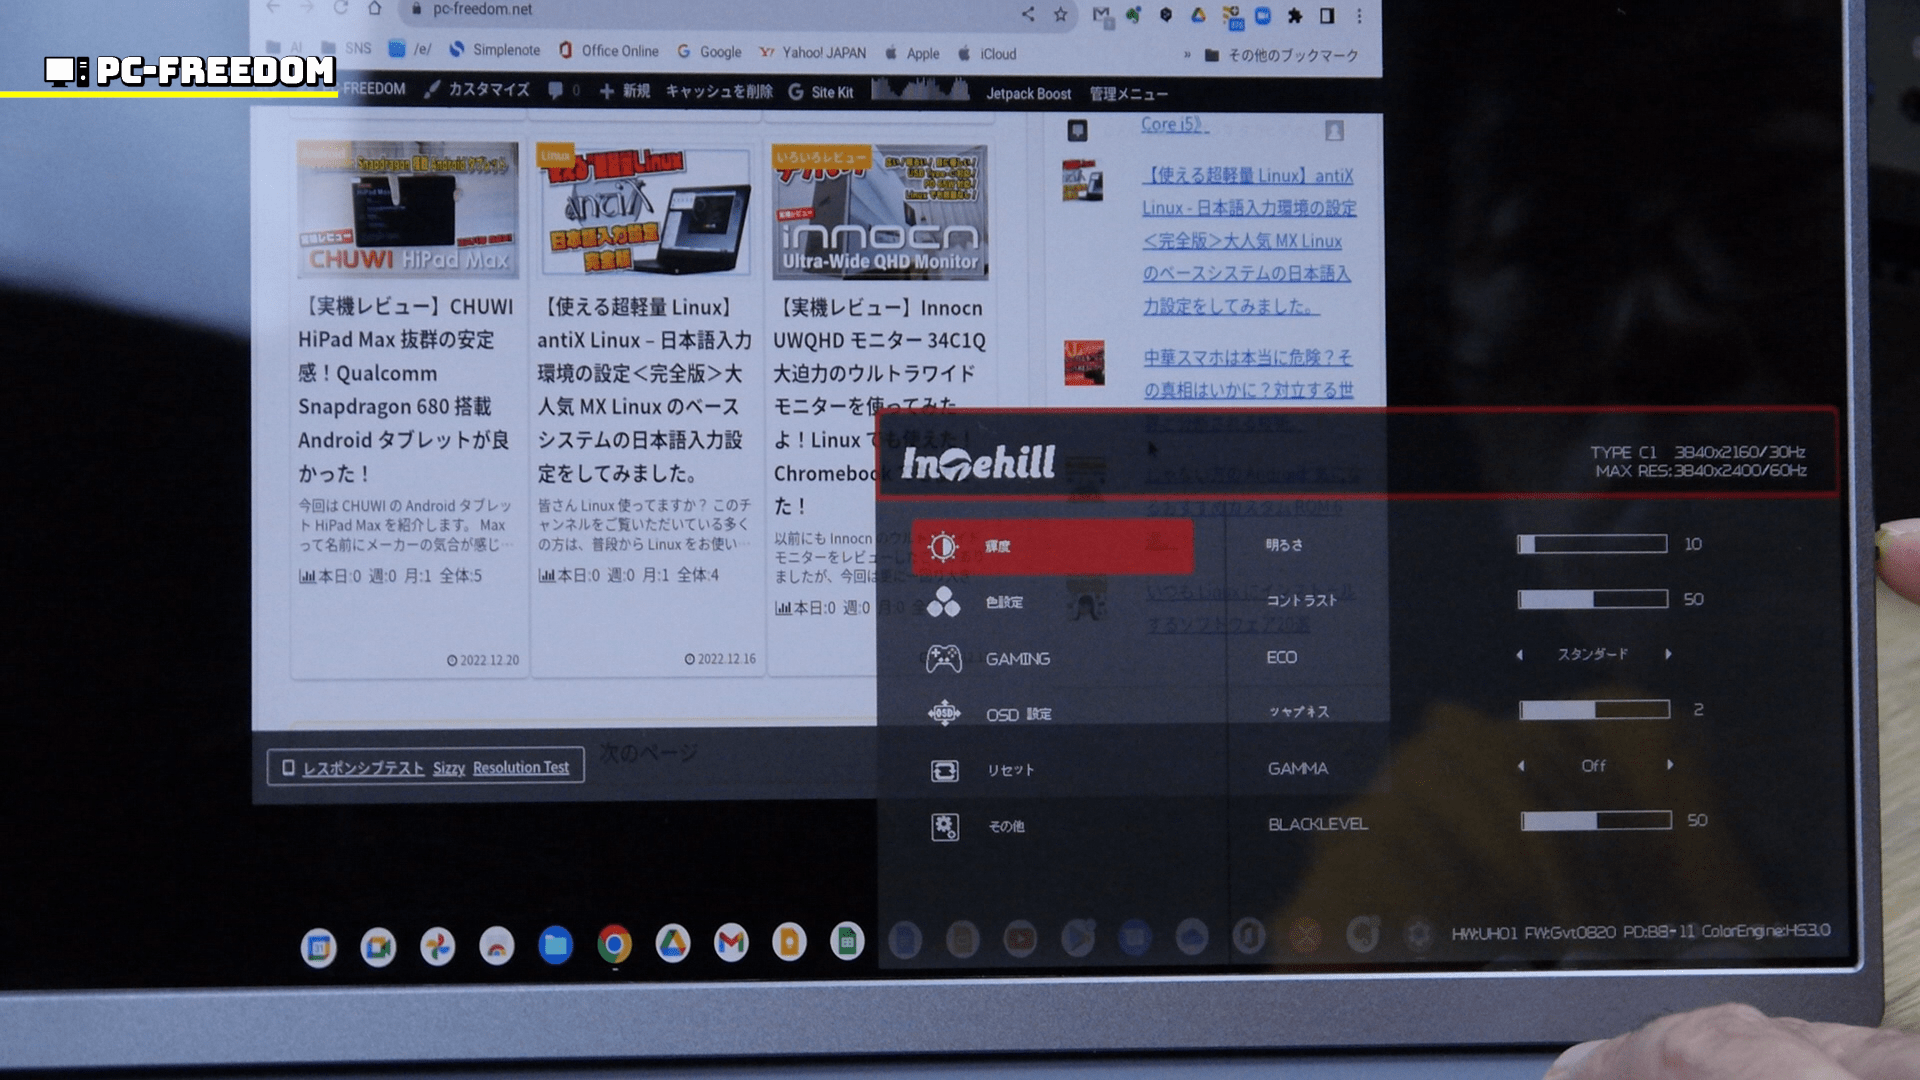Click the Resolution Test link
Image resolution: width=1920 pixels, height=1080 pixels.
click(x=520, y=767)
